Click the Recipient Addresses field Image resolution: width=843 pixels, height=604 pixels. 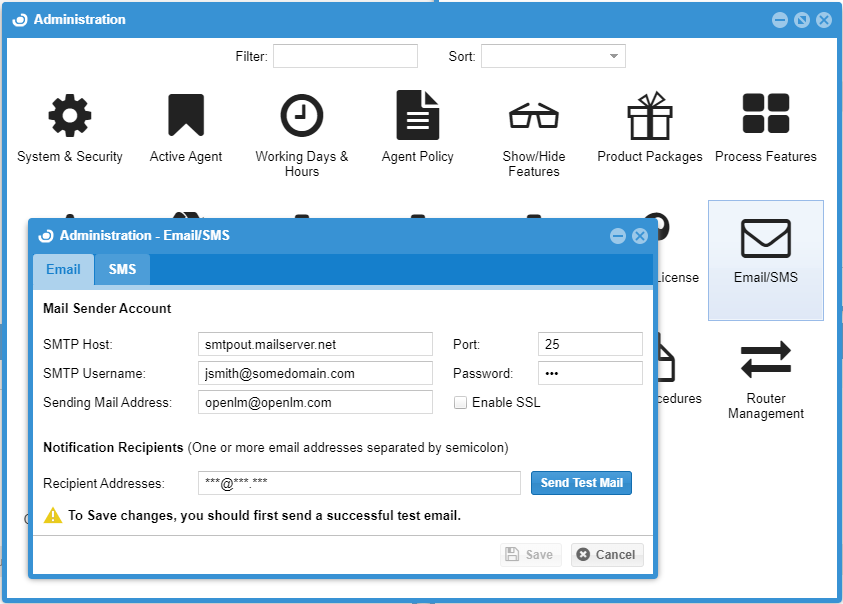coord(359,483)
